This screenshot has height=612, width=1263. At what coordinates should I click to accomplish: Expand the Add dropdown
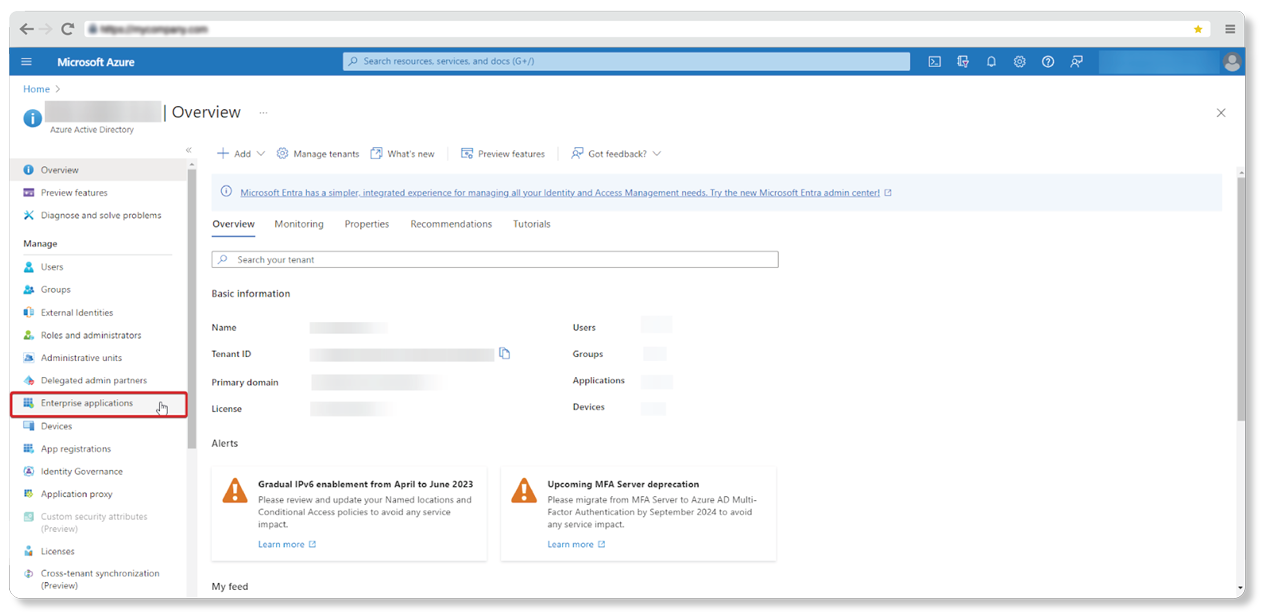241,154
